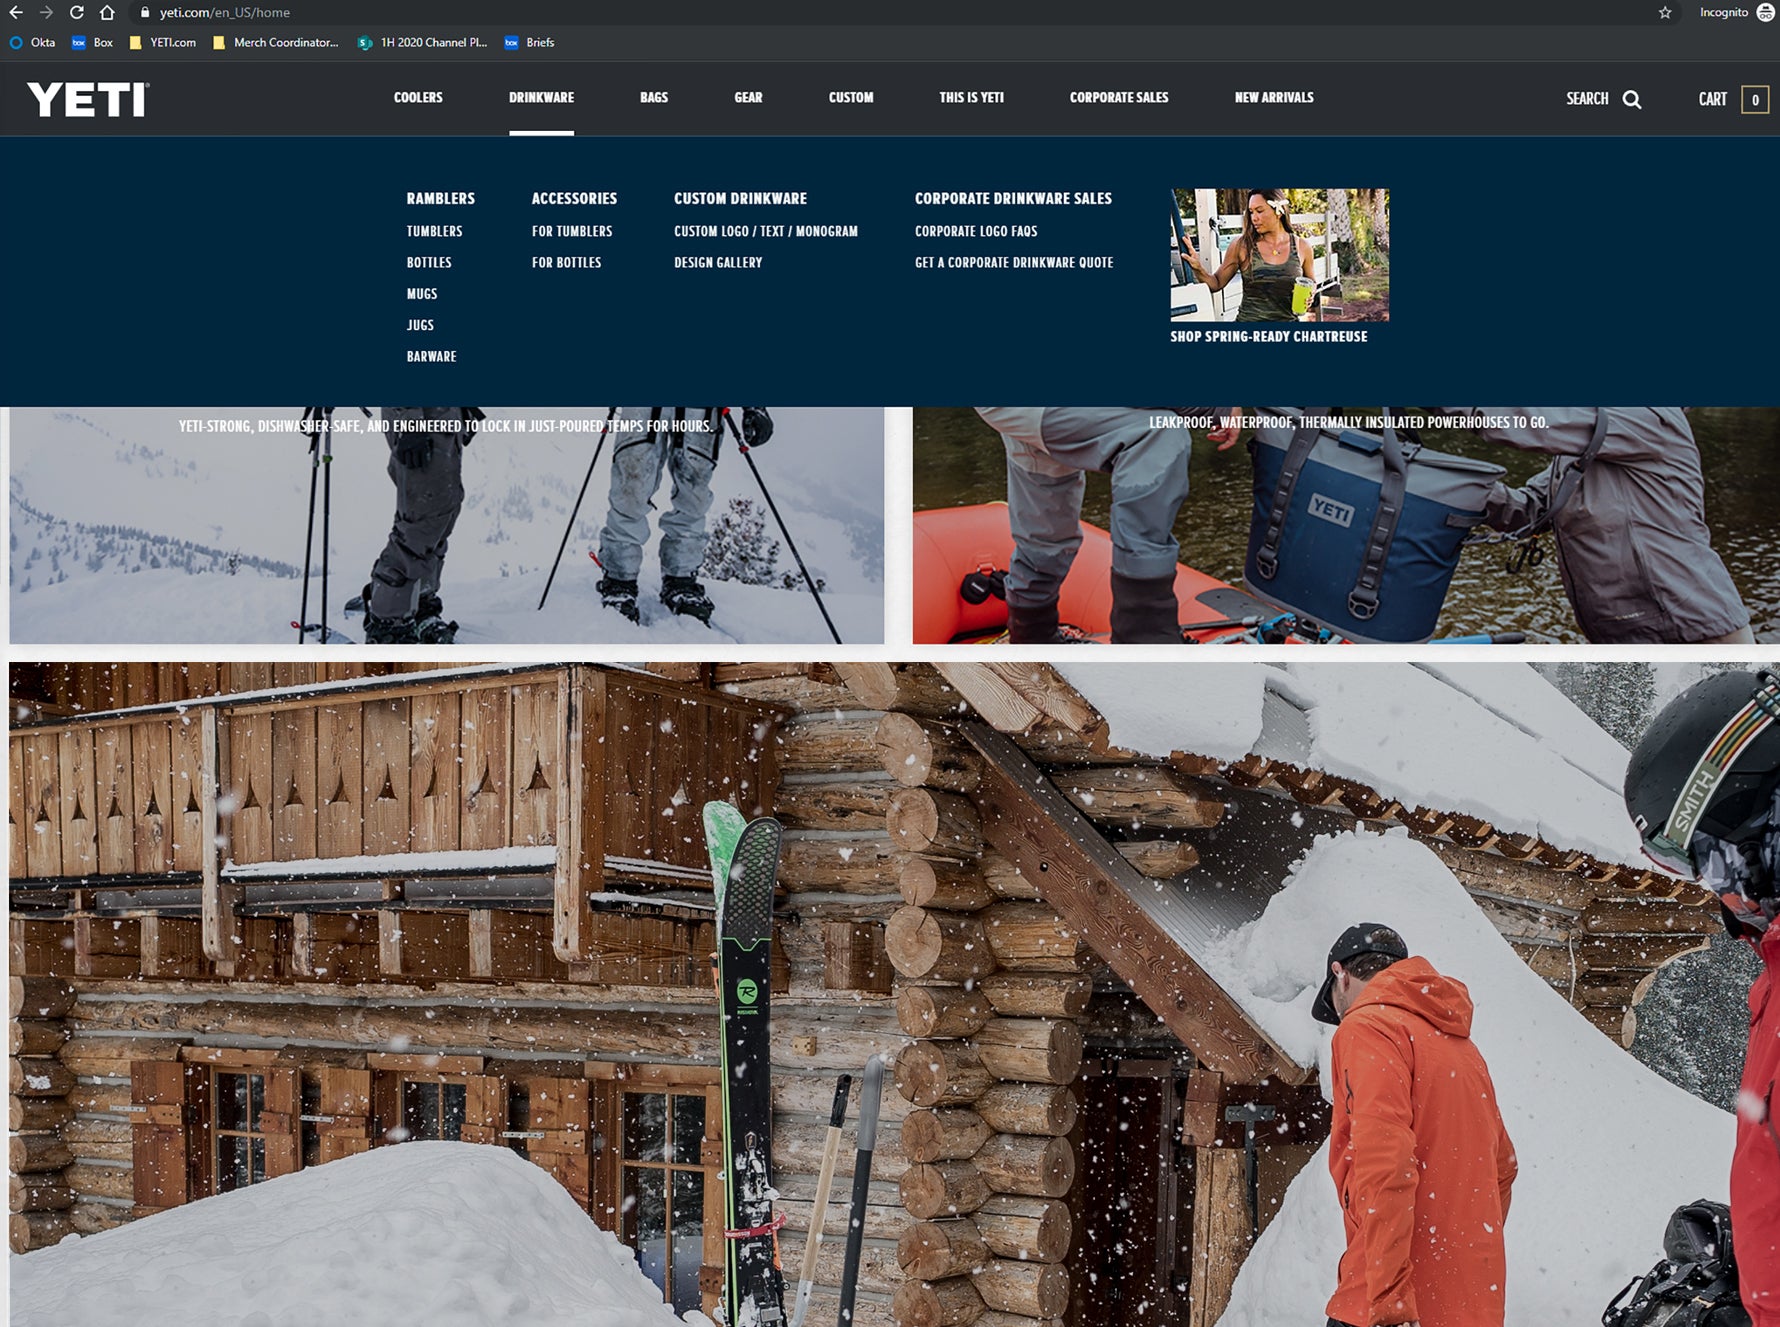Click Shop Spring-Ready Chartreuse link
1780x1327 pixels.
tap(1269, 336)
